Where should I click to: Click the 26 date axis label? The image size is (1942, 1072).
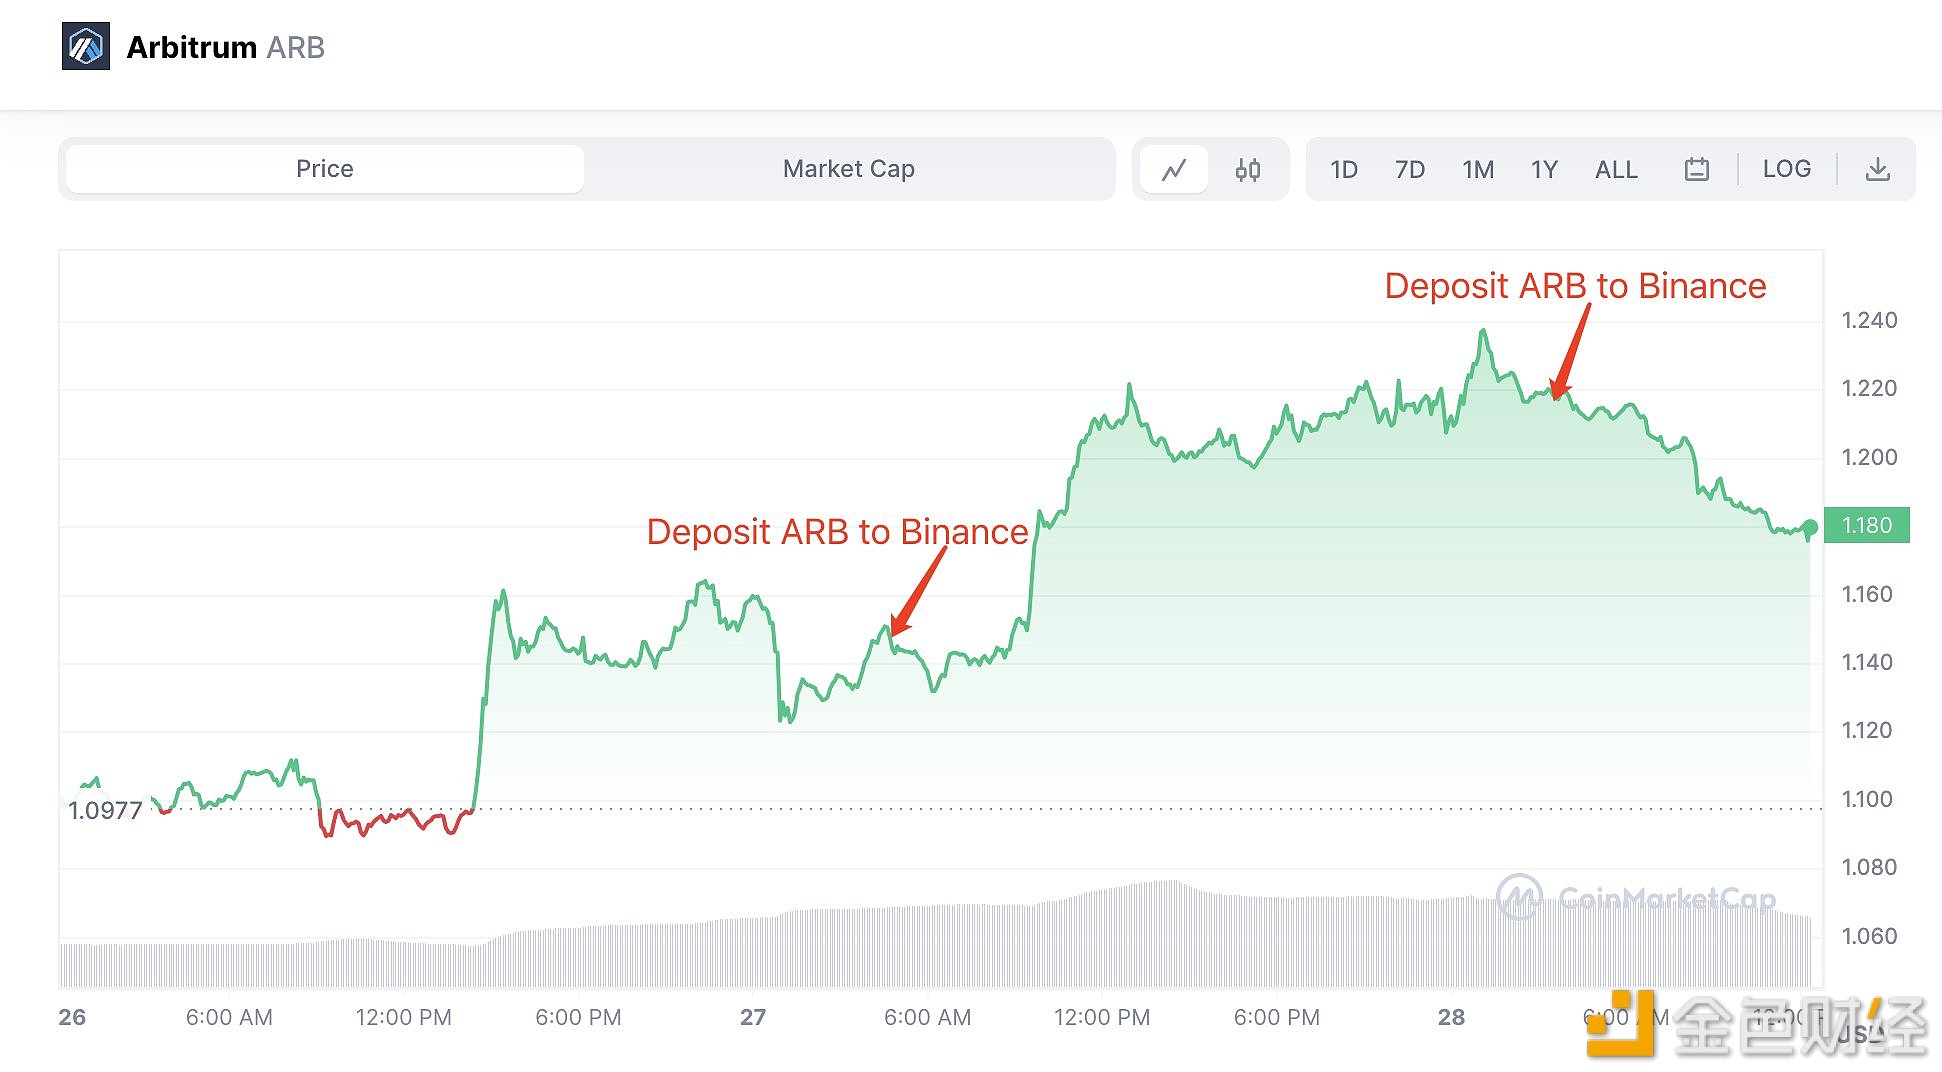click(x=72, y=1017)
